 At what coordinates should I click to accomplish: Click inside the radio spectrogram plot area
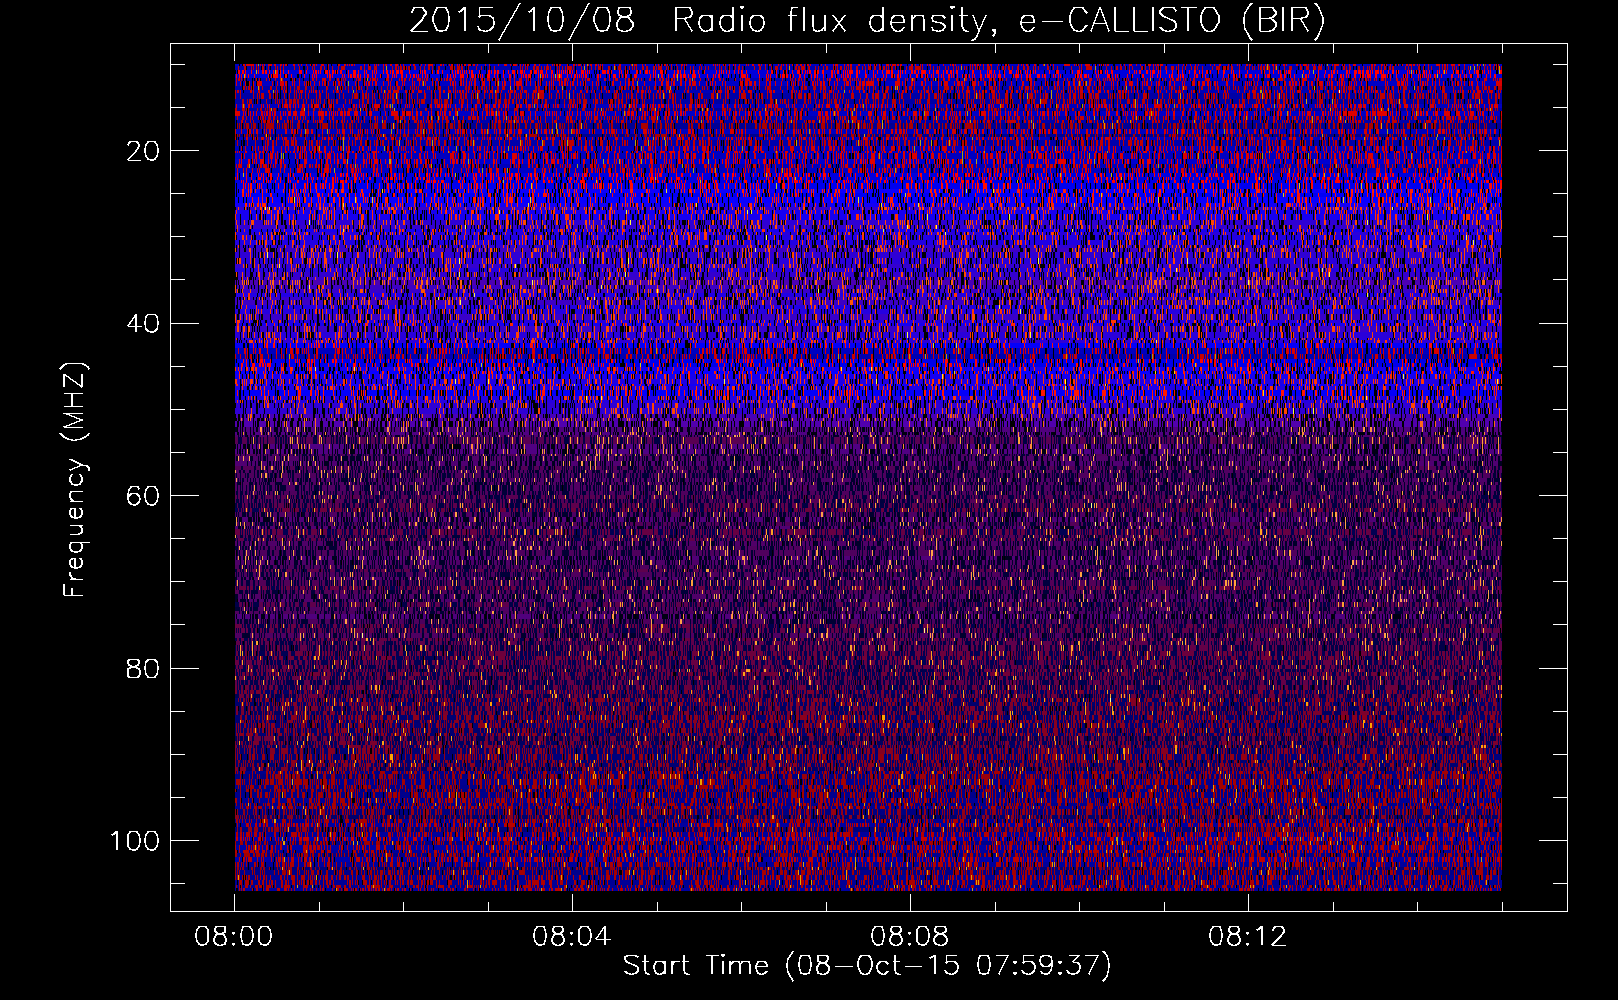[868, 477]
